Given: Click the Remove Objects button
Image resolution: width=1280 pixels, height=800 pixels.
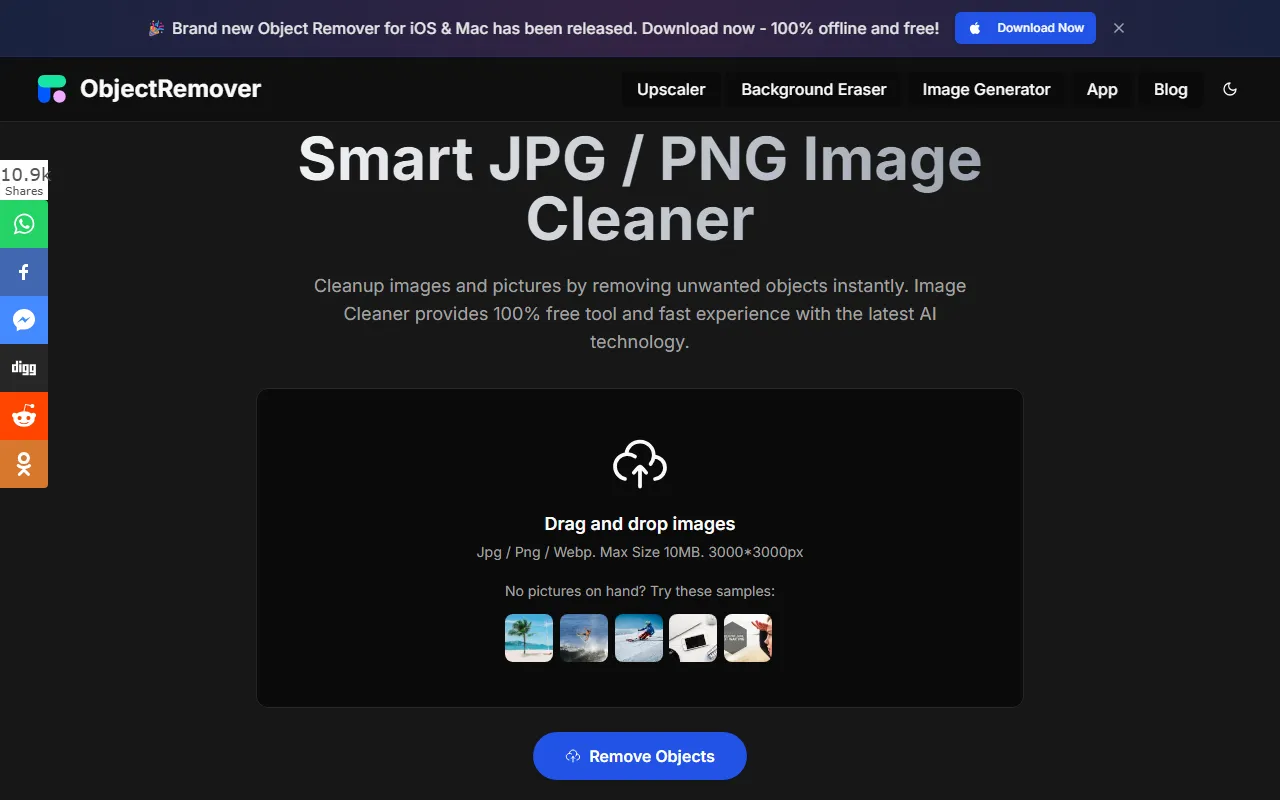Looking at the screenshot, I should click(x=640, y=756).
